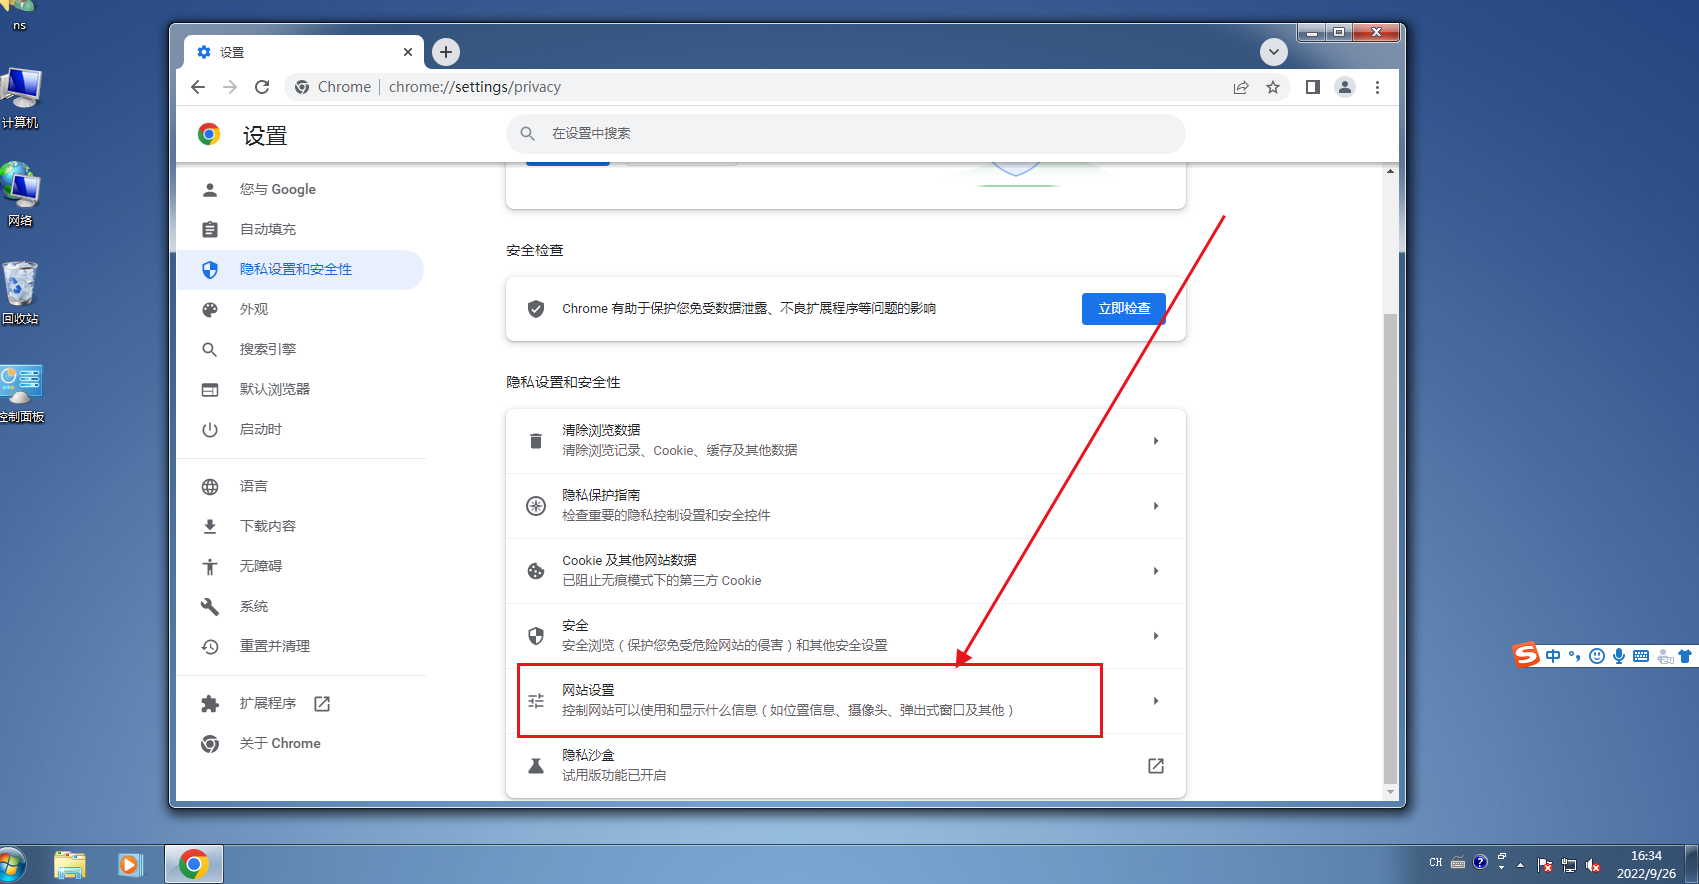This screenshot has width=1699, height=884.
Task: Expand the 清除浏览数据 row arrow
Action: coord(1156,441)
